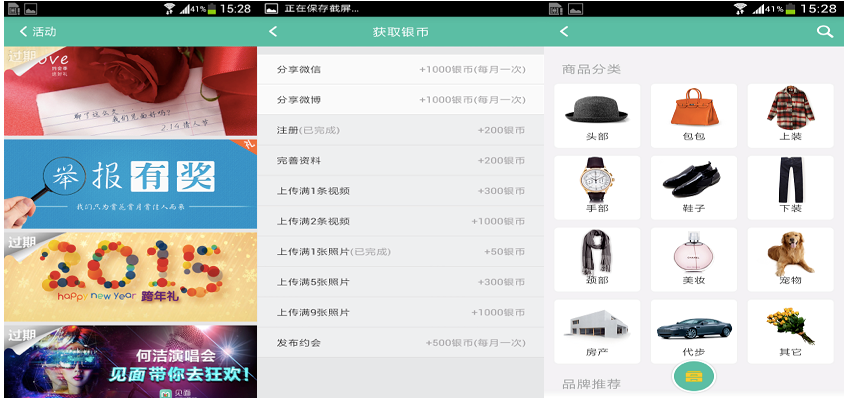Open the 宠物 dog category
The height and width of the screenshot is (398, 844).
pos(791,260)
